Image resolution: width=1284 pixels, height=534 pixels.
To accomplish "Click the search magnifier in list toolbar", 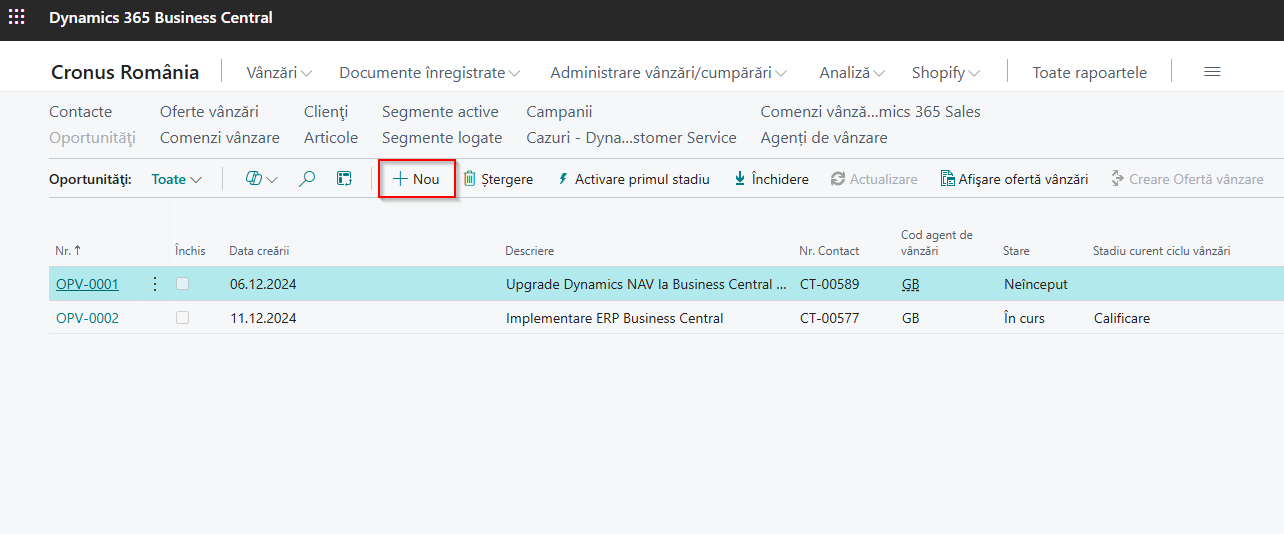I will click(307, 179).
